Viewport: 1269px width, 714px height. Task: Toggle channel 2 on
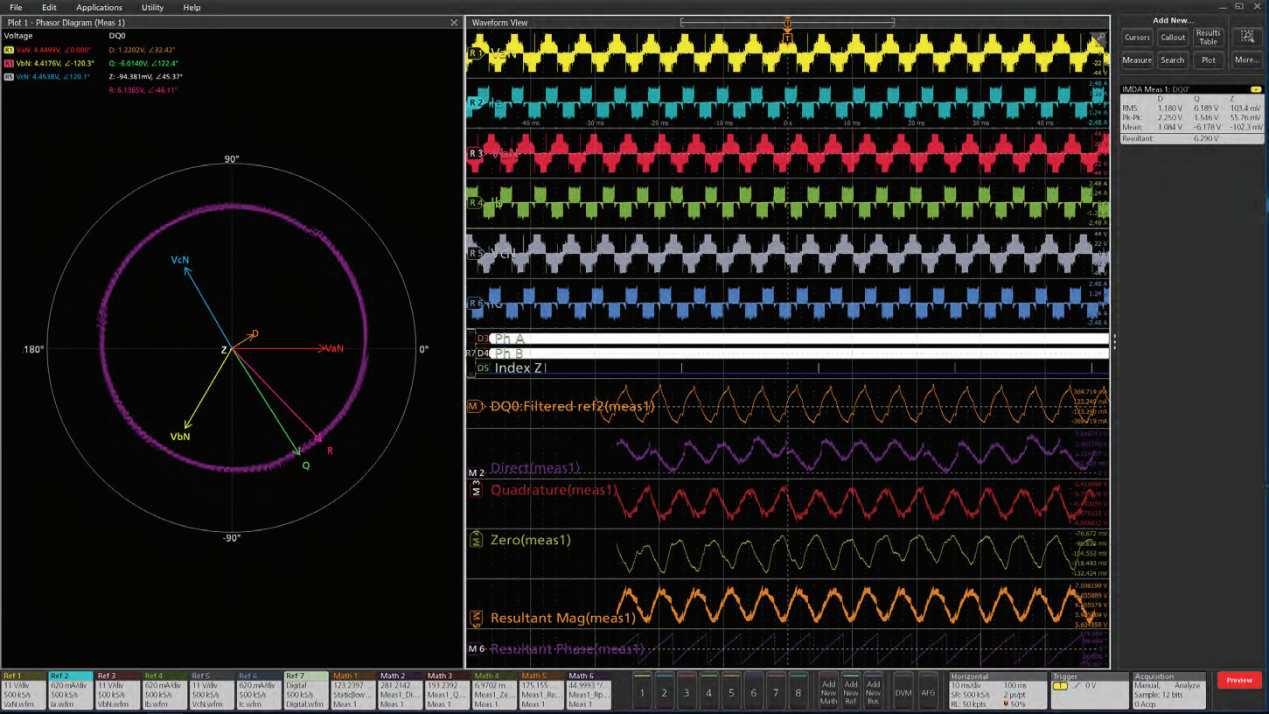pyautogui.click(x=664, y=690)
